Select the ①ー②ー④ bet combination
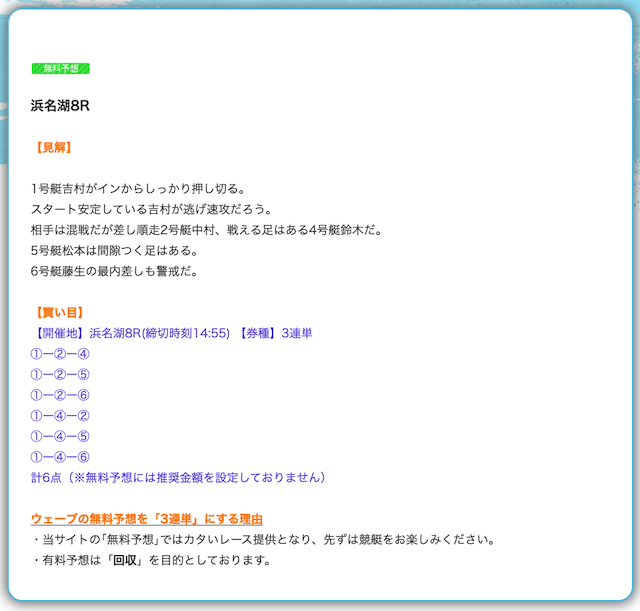 click(61, 354)
